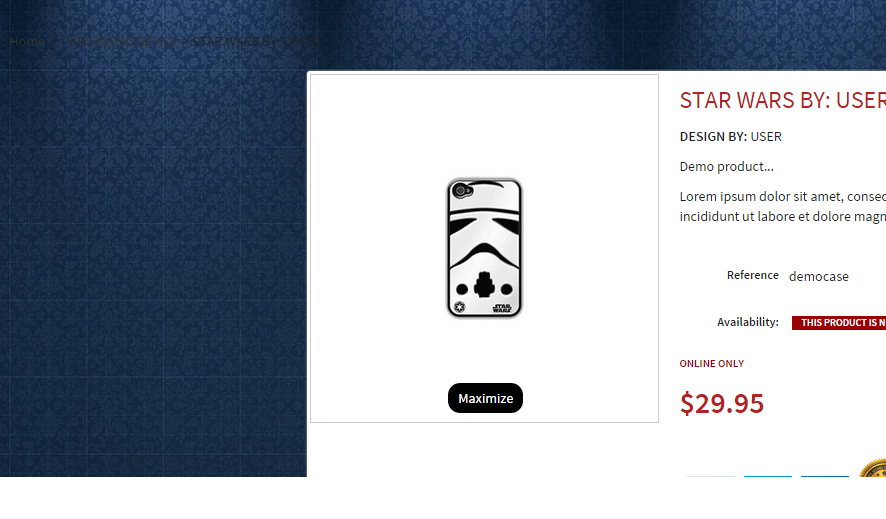Click the red availability status badge
886x519 pixels.
pyautogui.click(x=839, y=323)
